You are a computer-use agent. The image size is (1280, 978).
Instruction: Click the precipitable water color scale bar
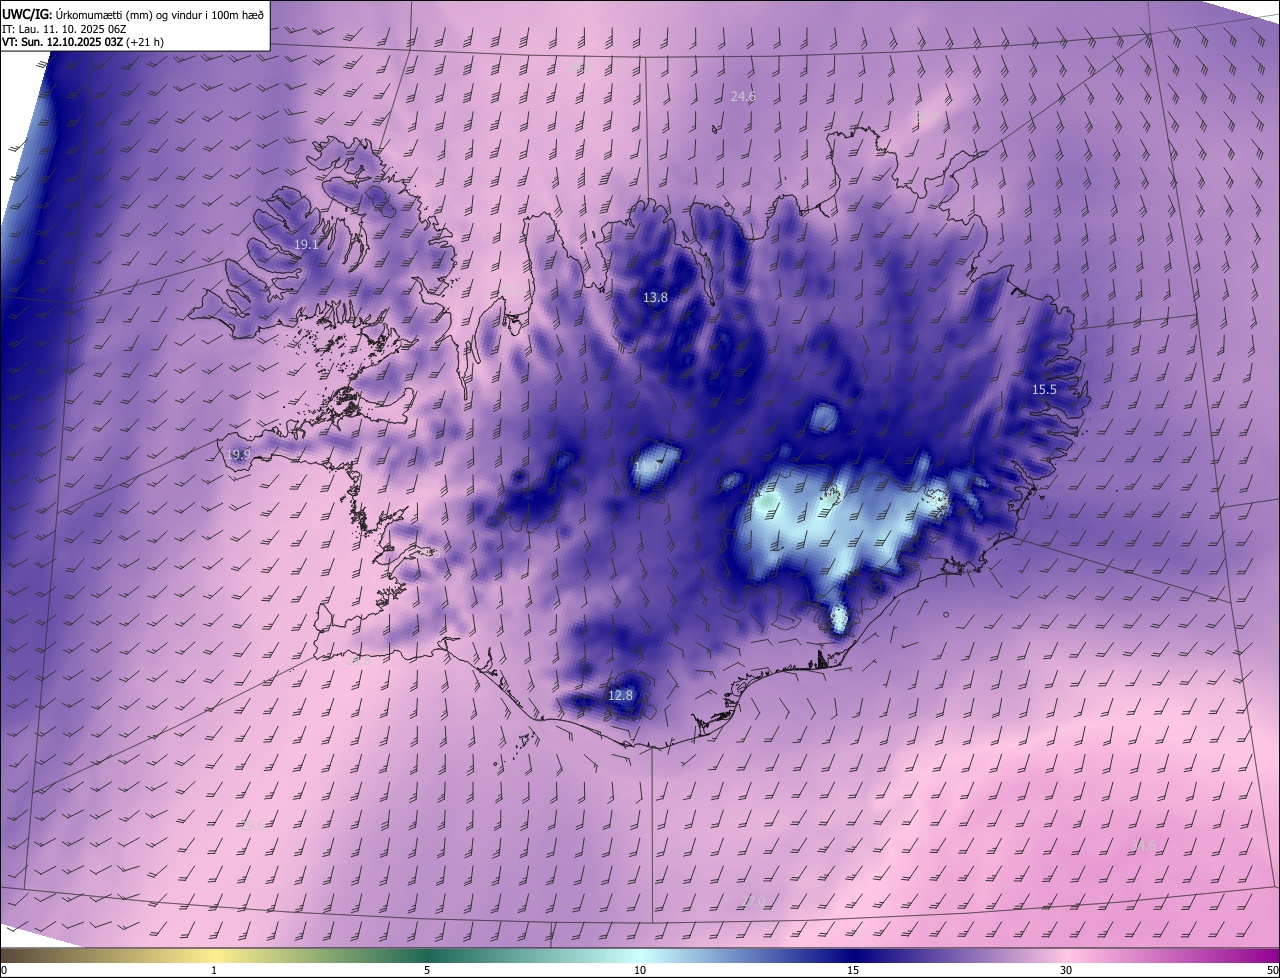click(x=640, y=956)
